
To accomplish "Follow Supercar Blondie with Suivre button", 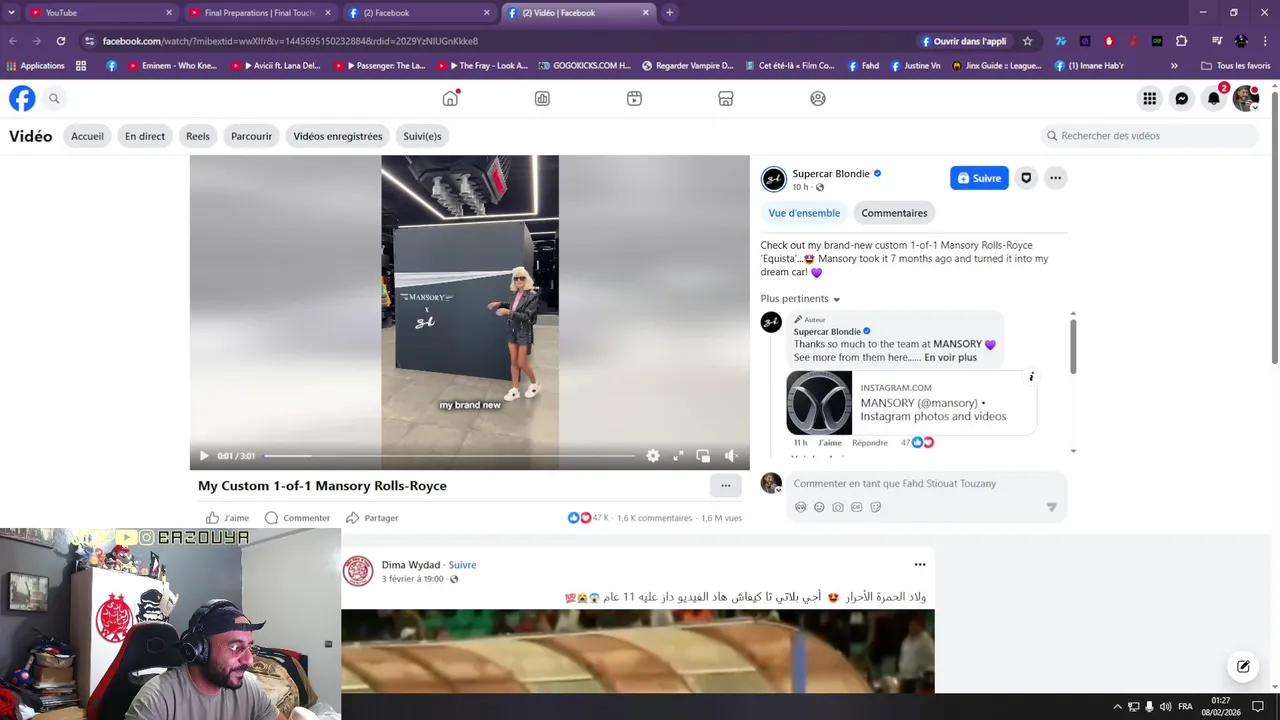I will pyautogui.click(x=979, y=178).
